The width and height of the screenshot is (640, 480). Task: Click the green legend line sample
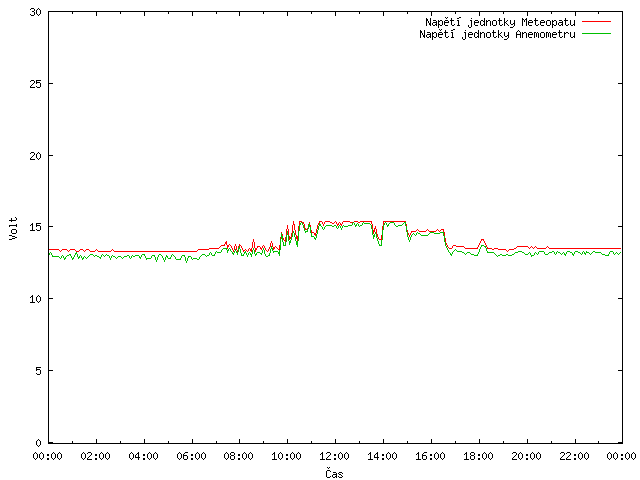(596, 34)
